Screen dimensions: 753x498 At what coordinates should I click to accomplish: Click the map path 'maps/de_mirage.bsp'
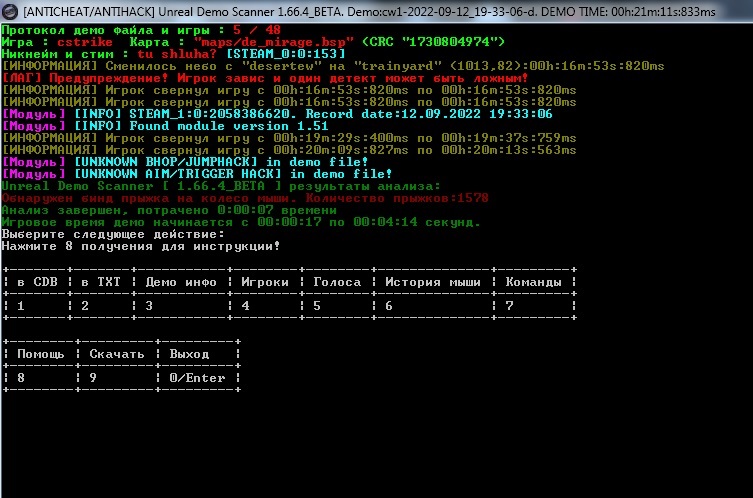pos(274,42)
